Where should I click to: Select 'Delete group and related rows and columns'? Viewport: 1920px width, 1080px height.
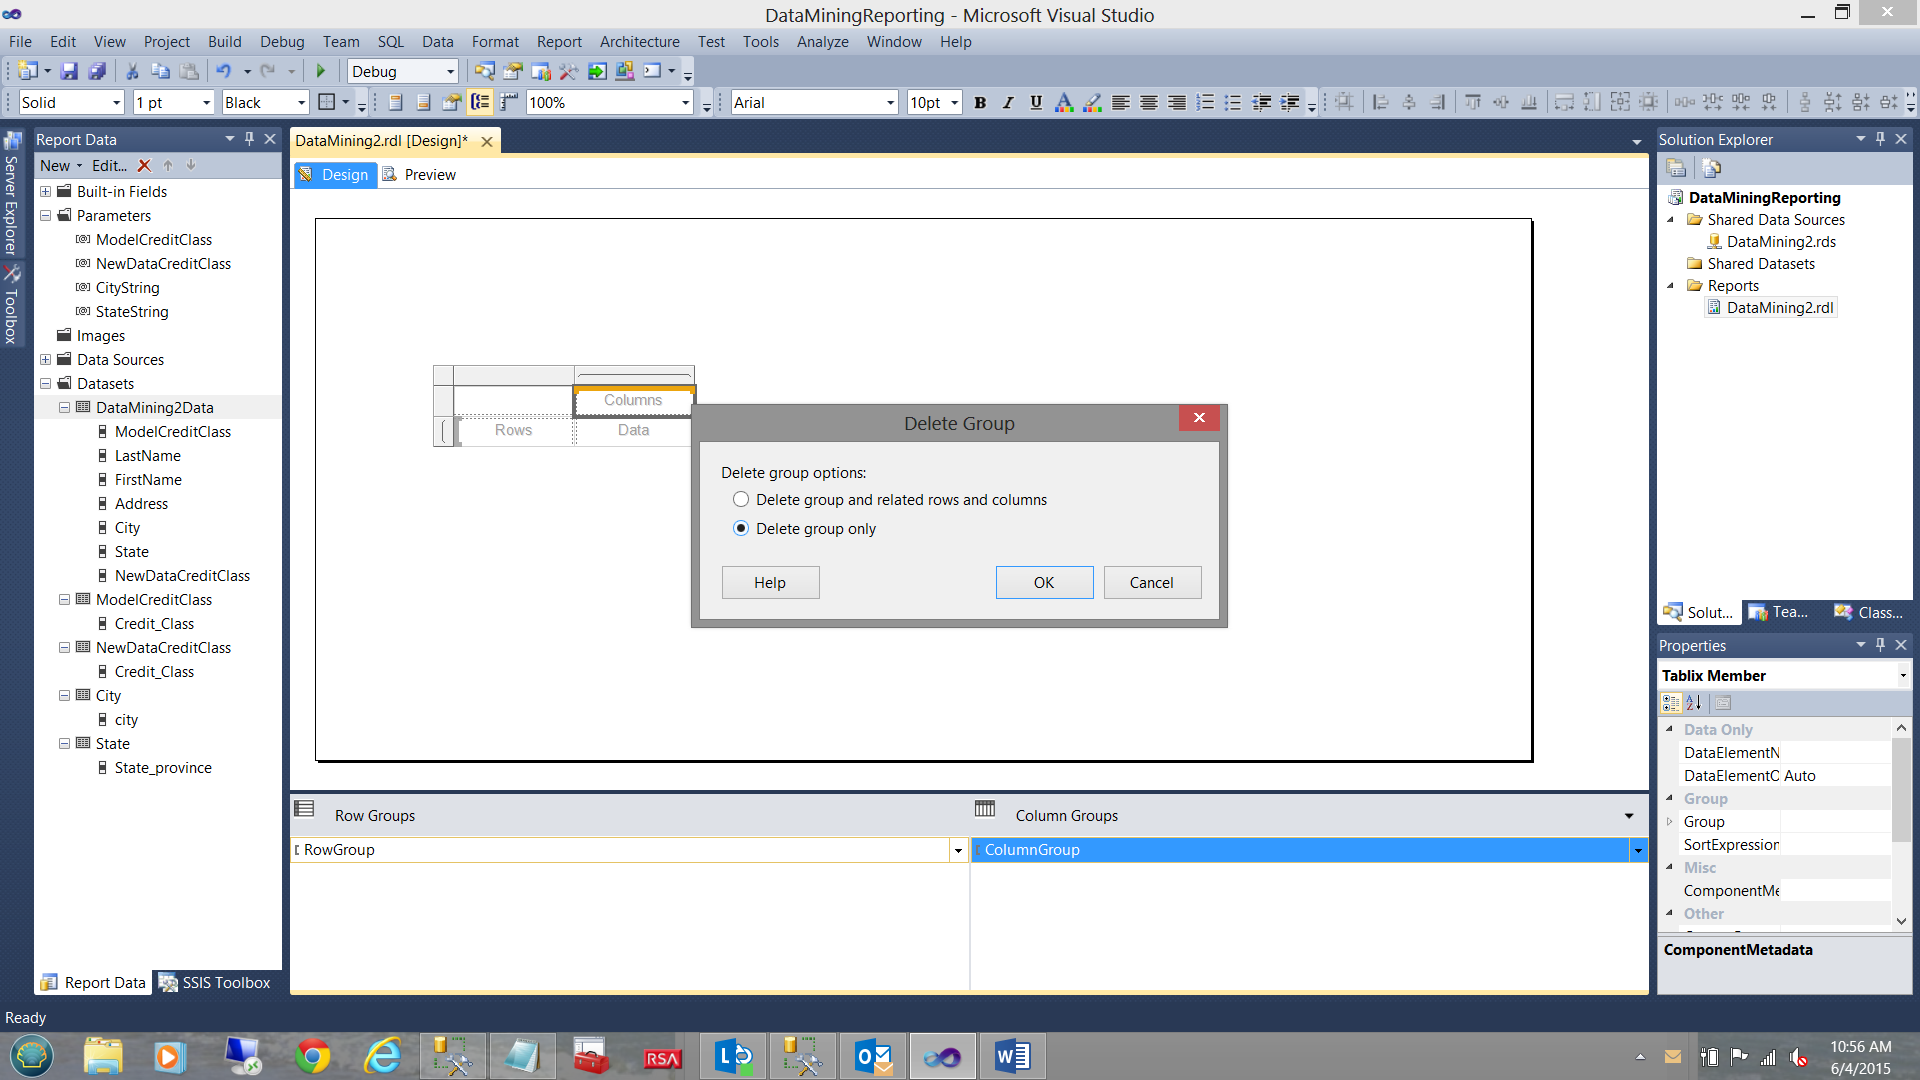coord(741,499)
